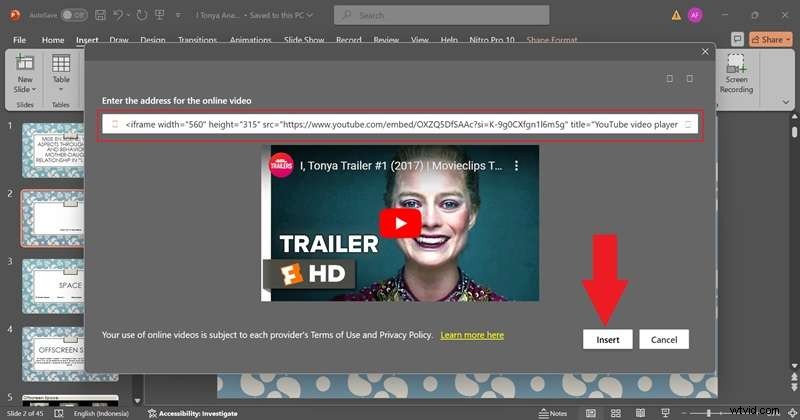Start Slide Show from status bar icon
Viewport: 800px width, 420px height.
665,413
